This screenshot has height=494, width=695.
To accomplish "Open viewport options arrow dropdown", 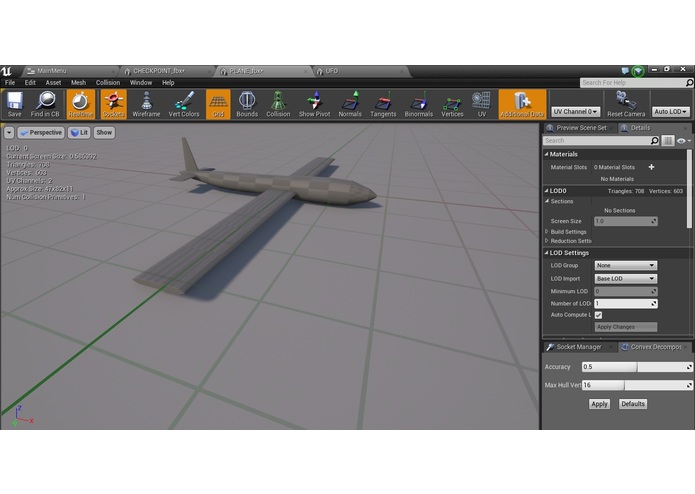I will click(9, 132).
